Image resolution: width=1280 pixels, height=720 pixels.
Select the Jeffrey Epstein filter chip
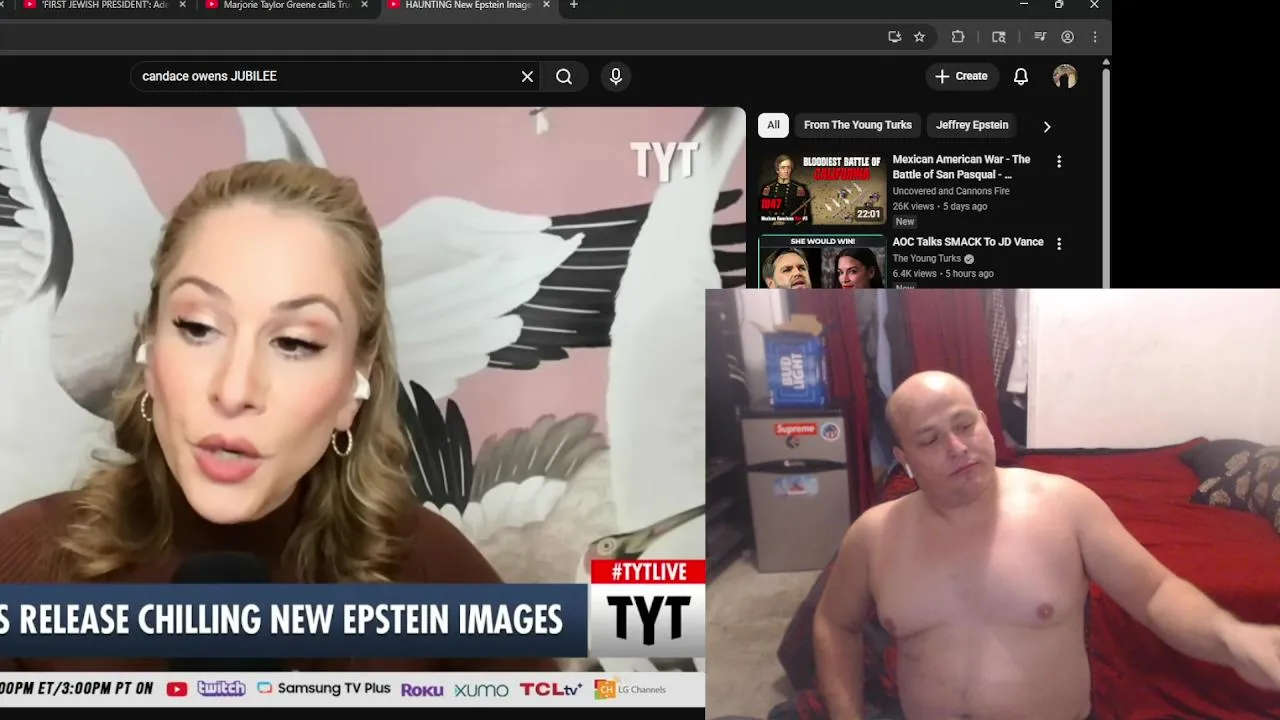972,125
